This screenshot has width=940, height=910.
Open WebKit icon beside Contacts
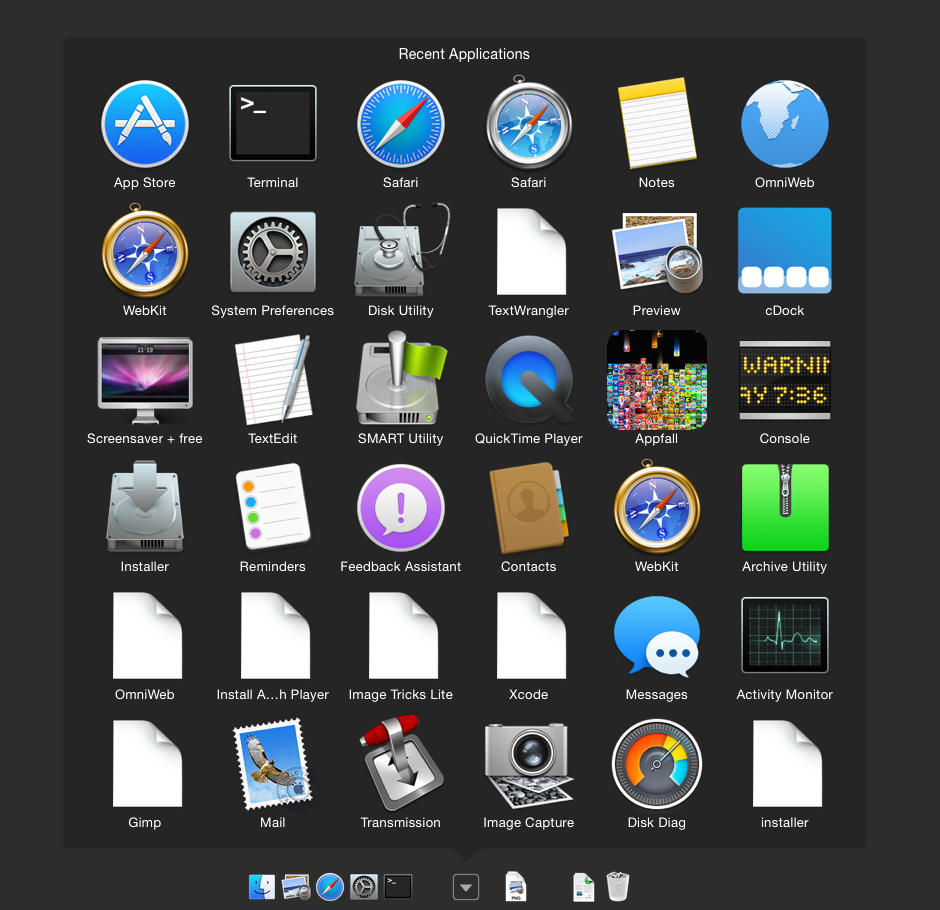(657, 507)
